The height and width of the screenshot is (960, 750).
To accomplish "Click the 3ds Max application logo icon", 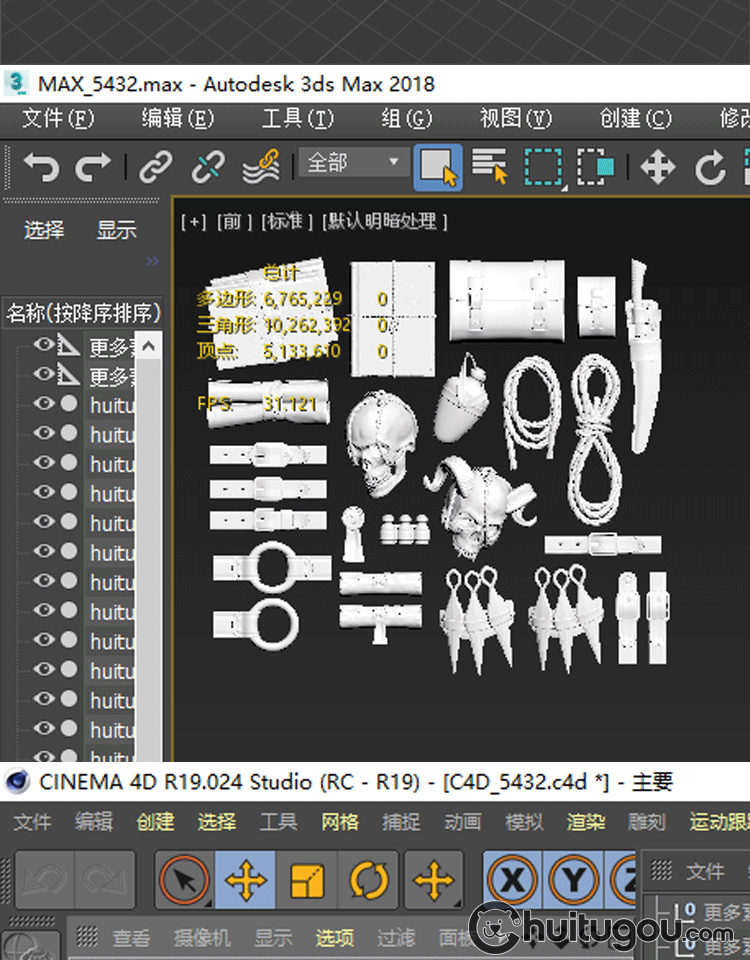I will pyautogui.click(x=16, y=83).
